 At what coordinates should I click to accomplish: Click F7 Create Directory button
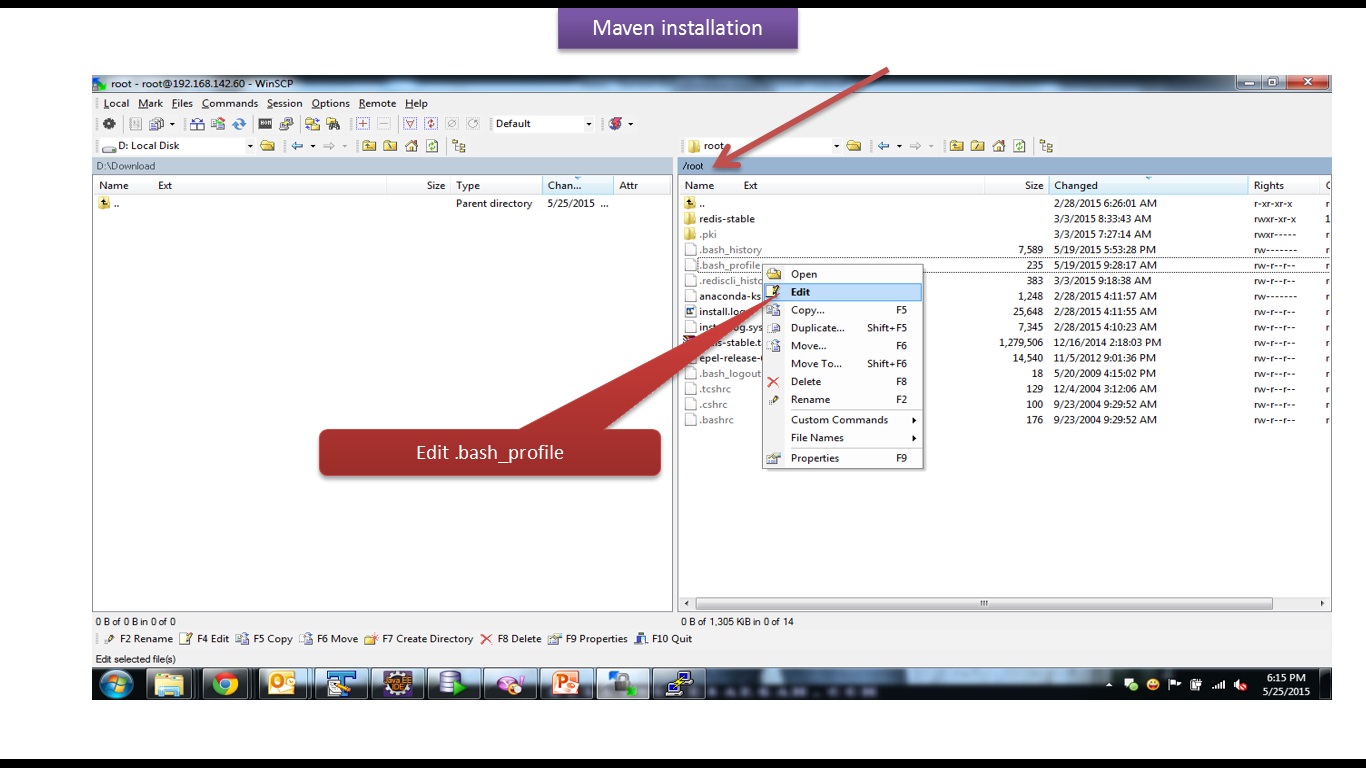pos(418,639)
